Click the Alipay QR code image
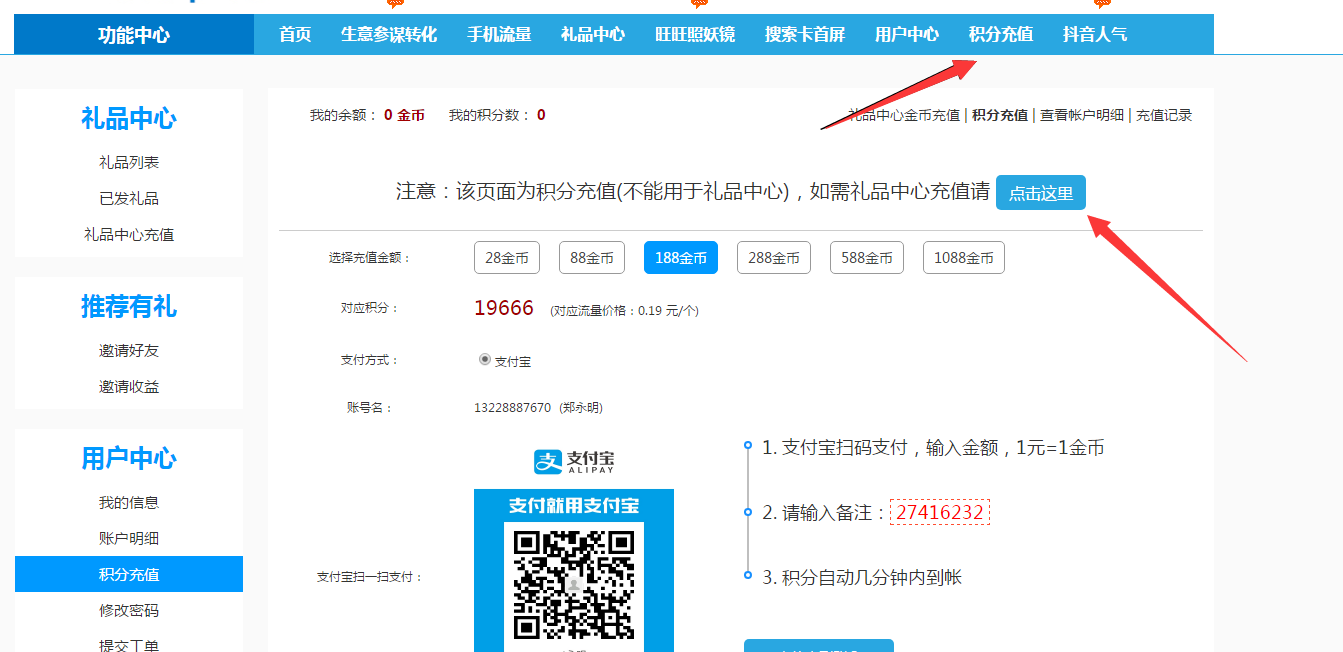This screenshot has height=652, width=1343. [x=574, y=584]
